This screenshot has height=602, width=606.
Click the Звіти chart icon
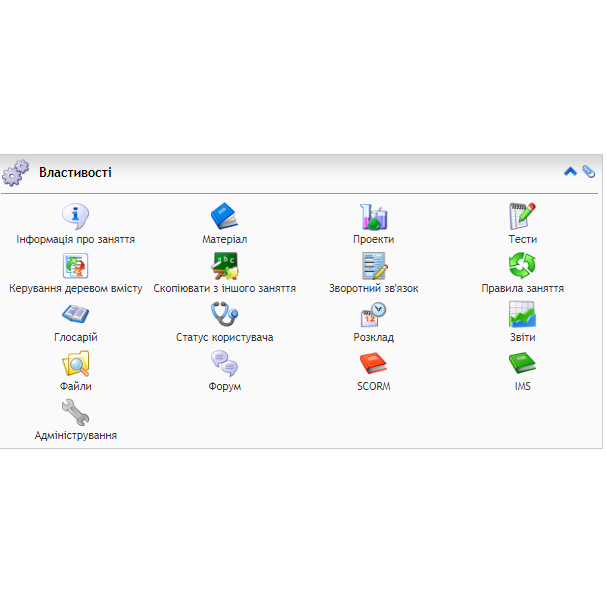tap(523, 315)
